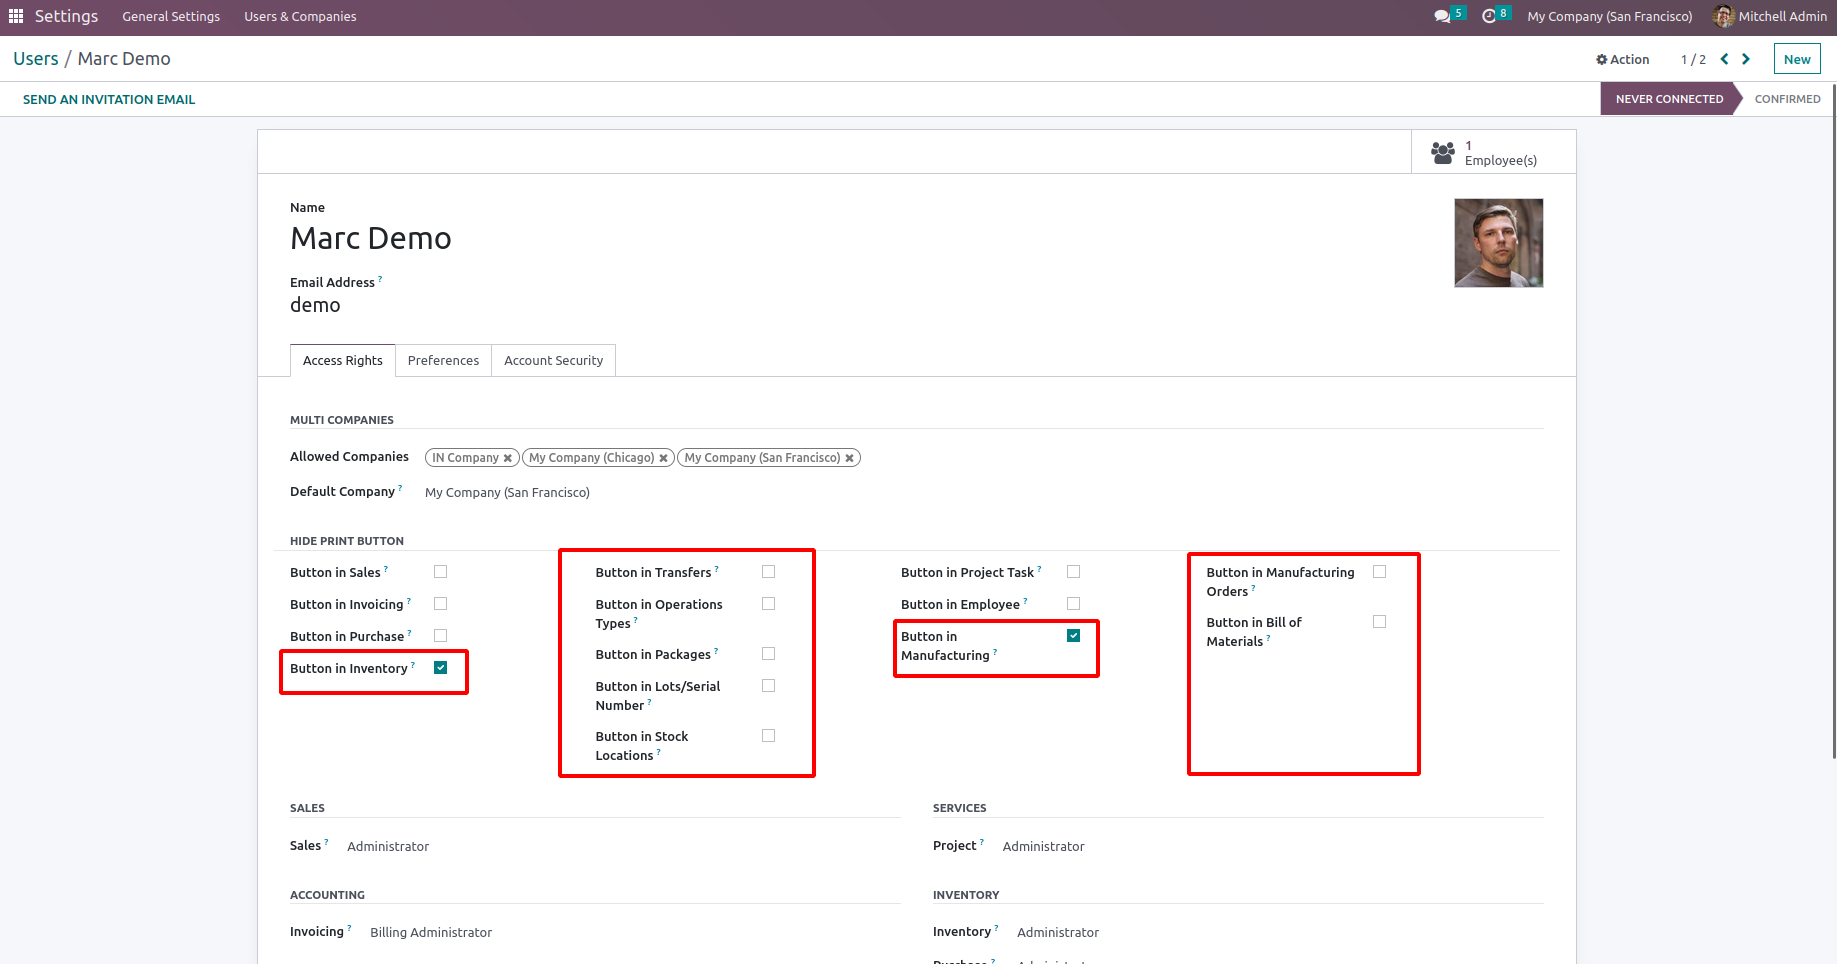The width and height of the screenshot is (1837, 964).
Task: Show Button in Invoicing help tooltip
Action: click(x=409, y=601)
